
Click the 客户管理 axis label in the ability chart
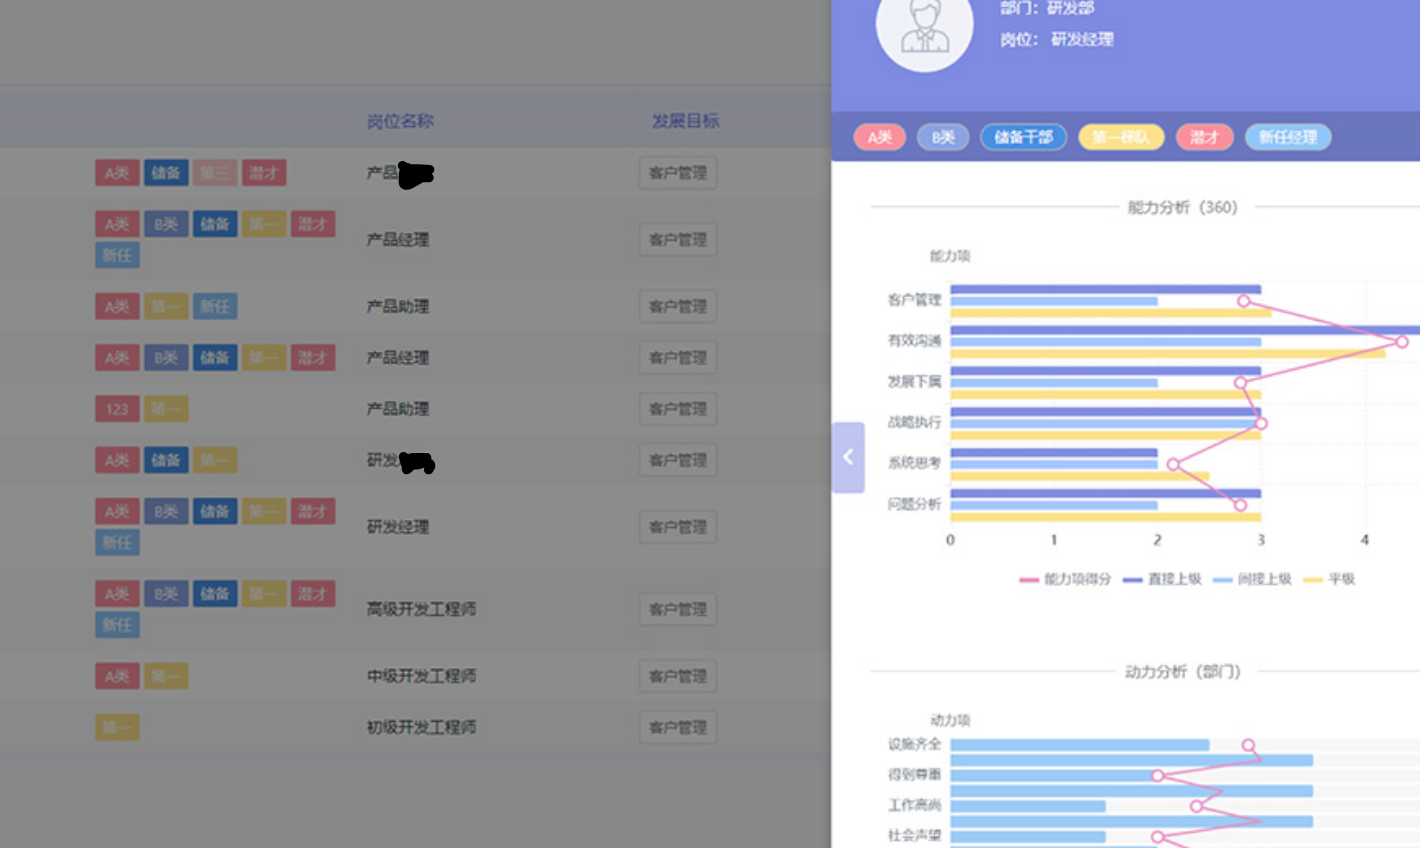coord(915,300)
